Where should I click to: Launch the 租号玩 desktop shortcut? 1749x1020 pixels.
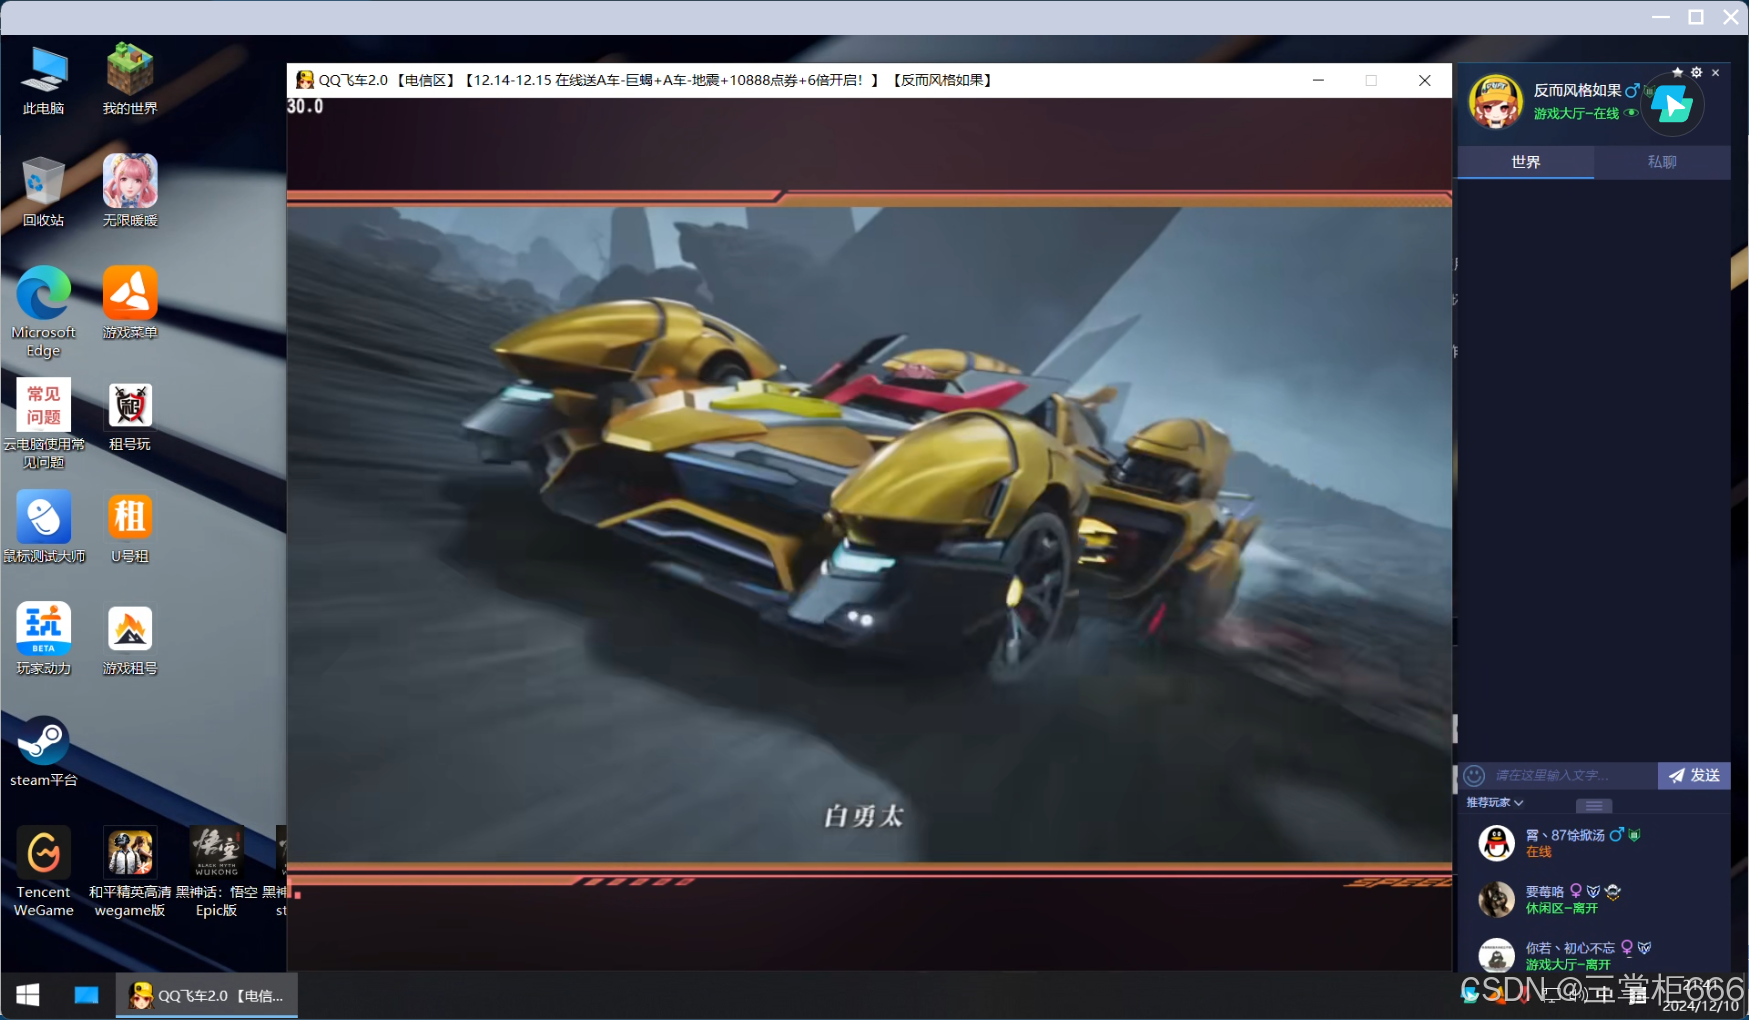tap(130, 415)
